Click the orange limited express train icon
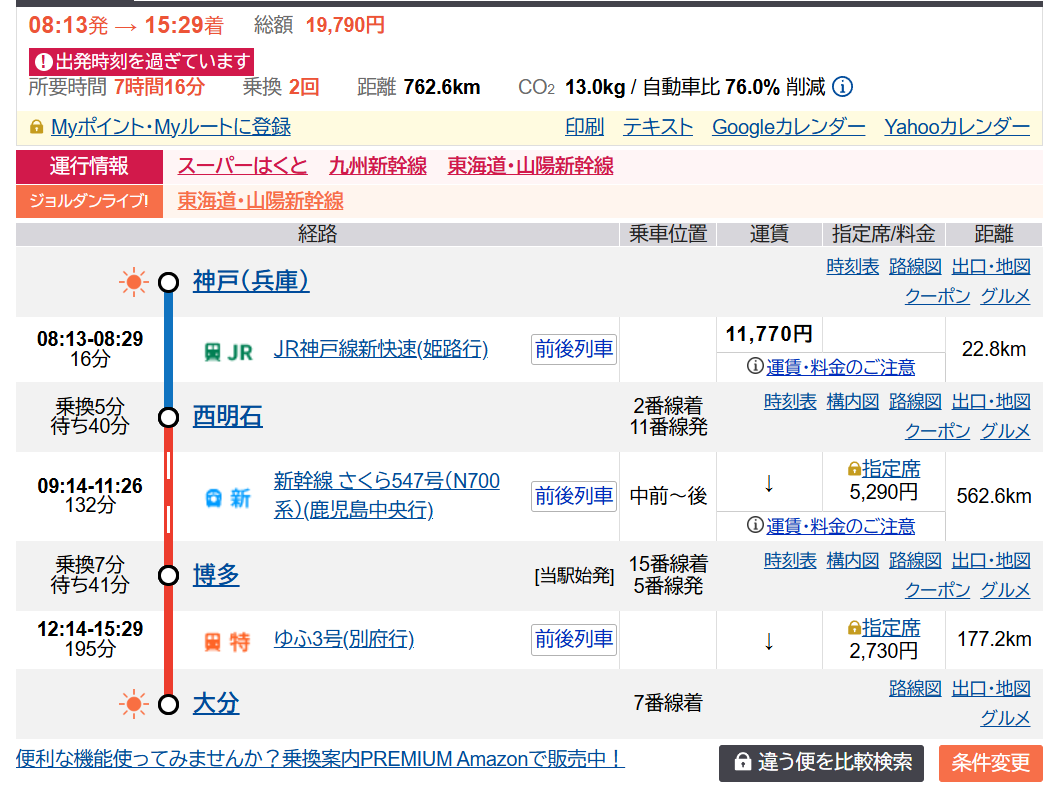The width and height of the screenshot is (1060, 806). click(x=213, y=642)
